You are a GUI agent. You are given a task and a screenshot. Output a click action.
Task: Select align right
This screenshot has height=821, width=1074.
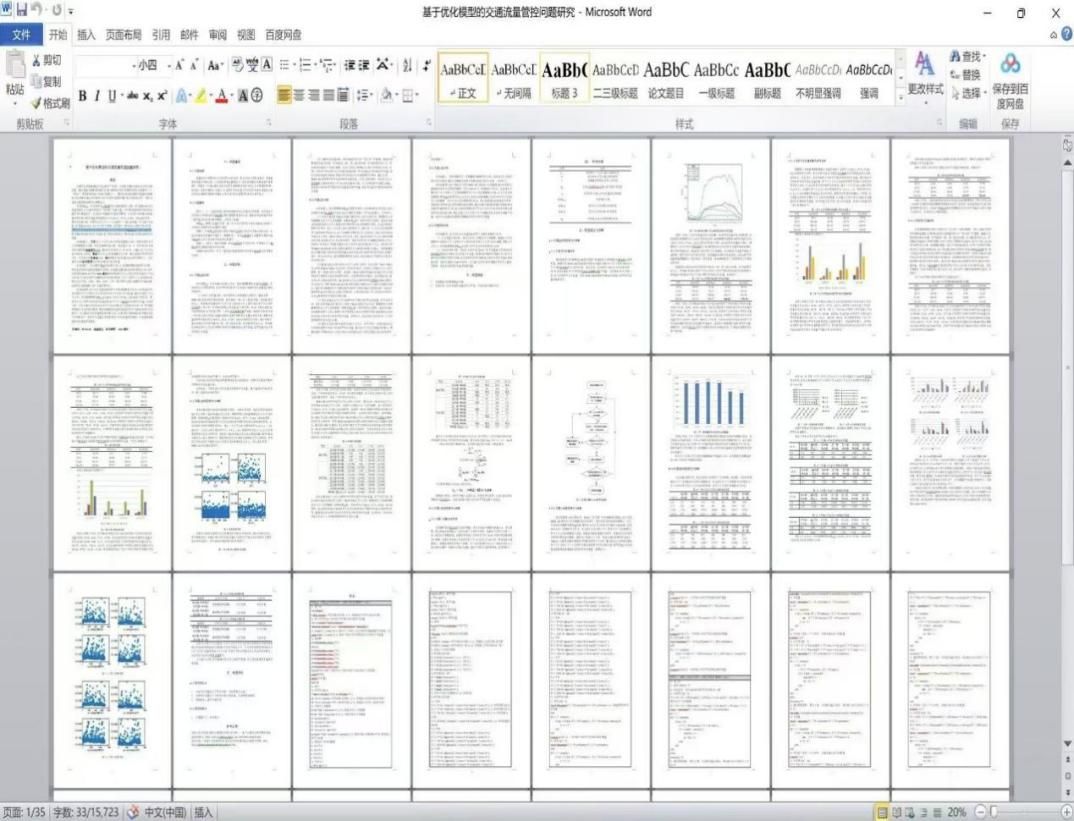click(314, 95)
